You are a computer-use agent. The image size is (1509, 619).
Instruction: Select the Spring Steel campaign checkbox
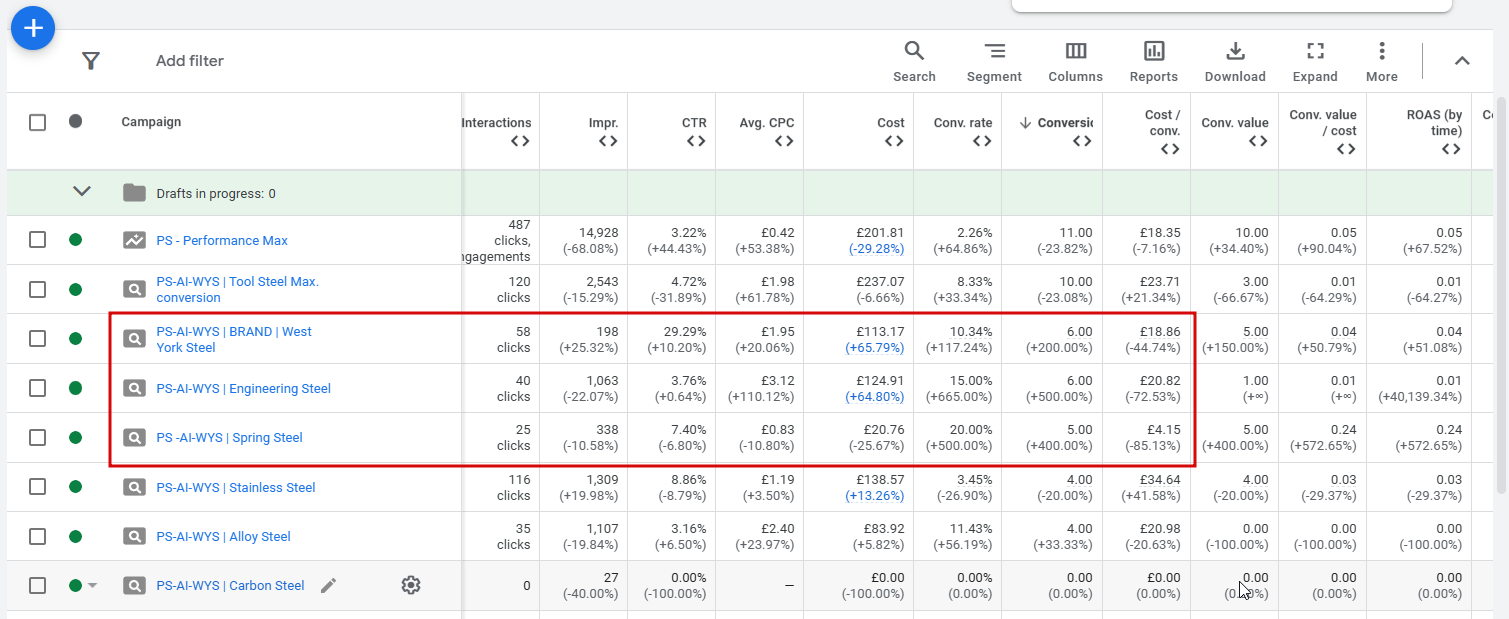[x=37, y=437]
